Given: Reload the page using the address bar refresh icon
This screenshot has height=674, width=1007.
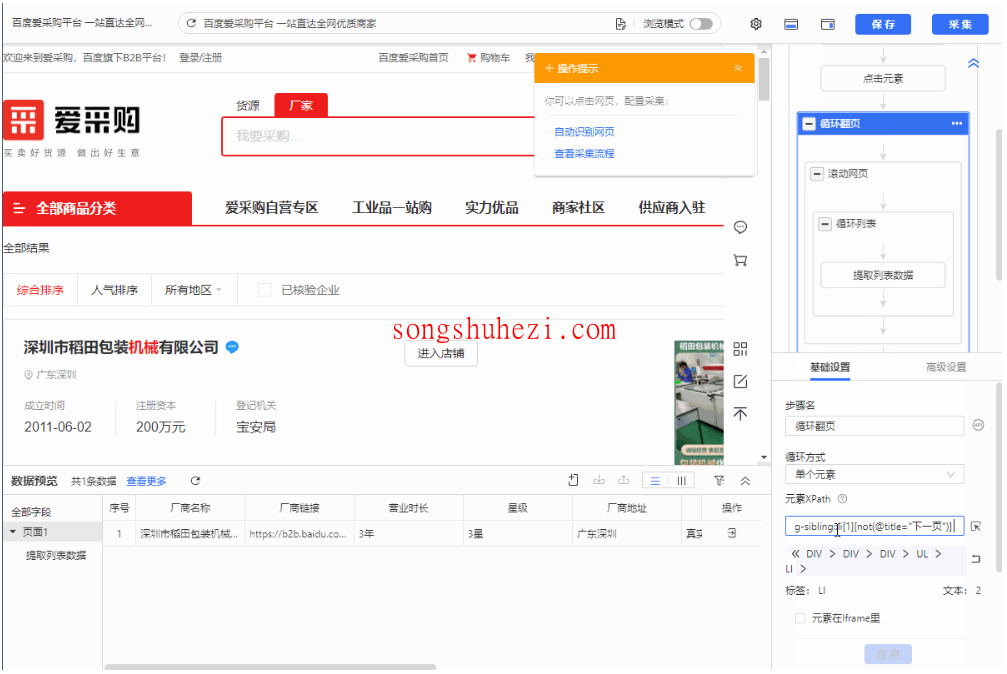Looking at the screenshot, I should 191,23.
